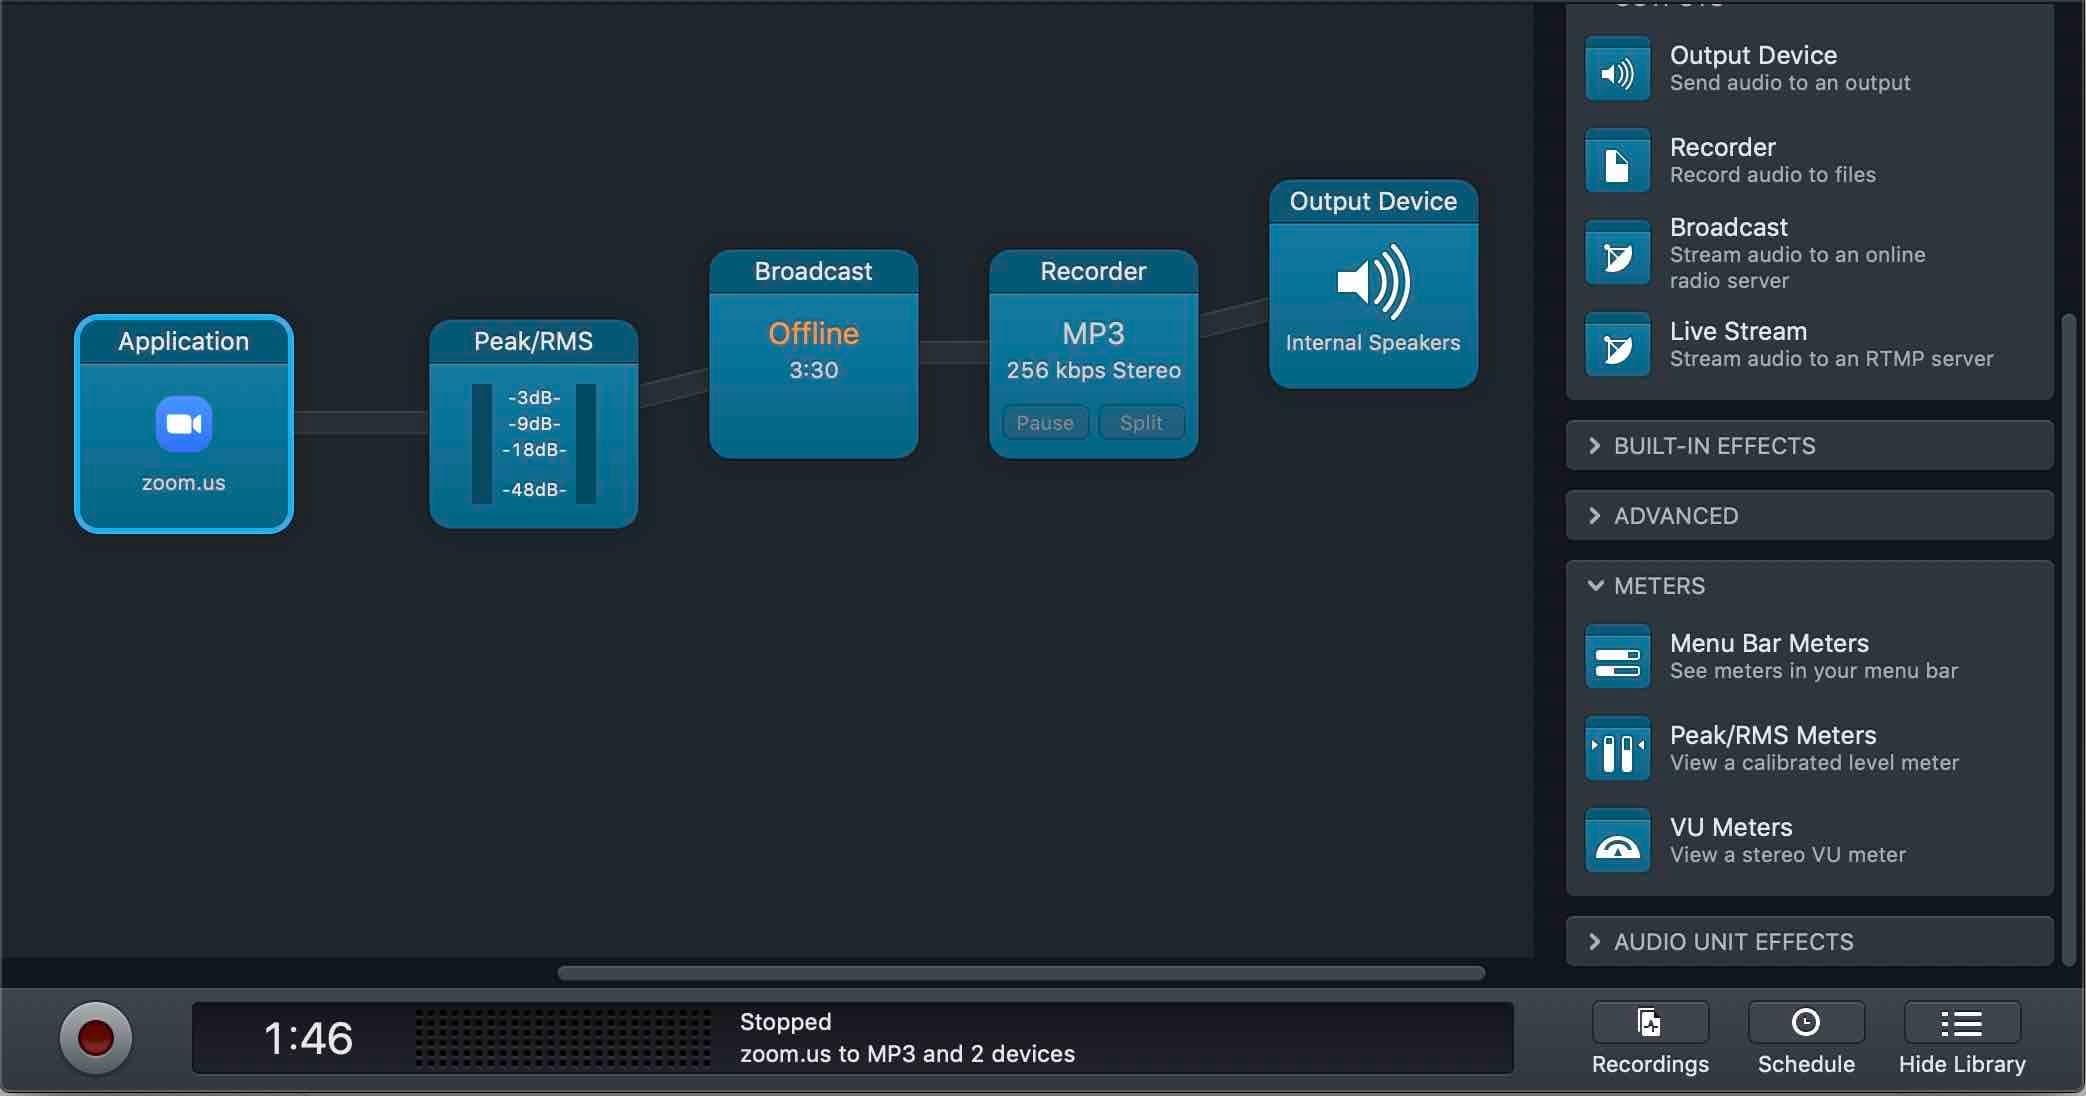Select the Peak/RMS Meters library item
The width and height of the screenshot is (2086, 1096).
[x=1810, y=748]
